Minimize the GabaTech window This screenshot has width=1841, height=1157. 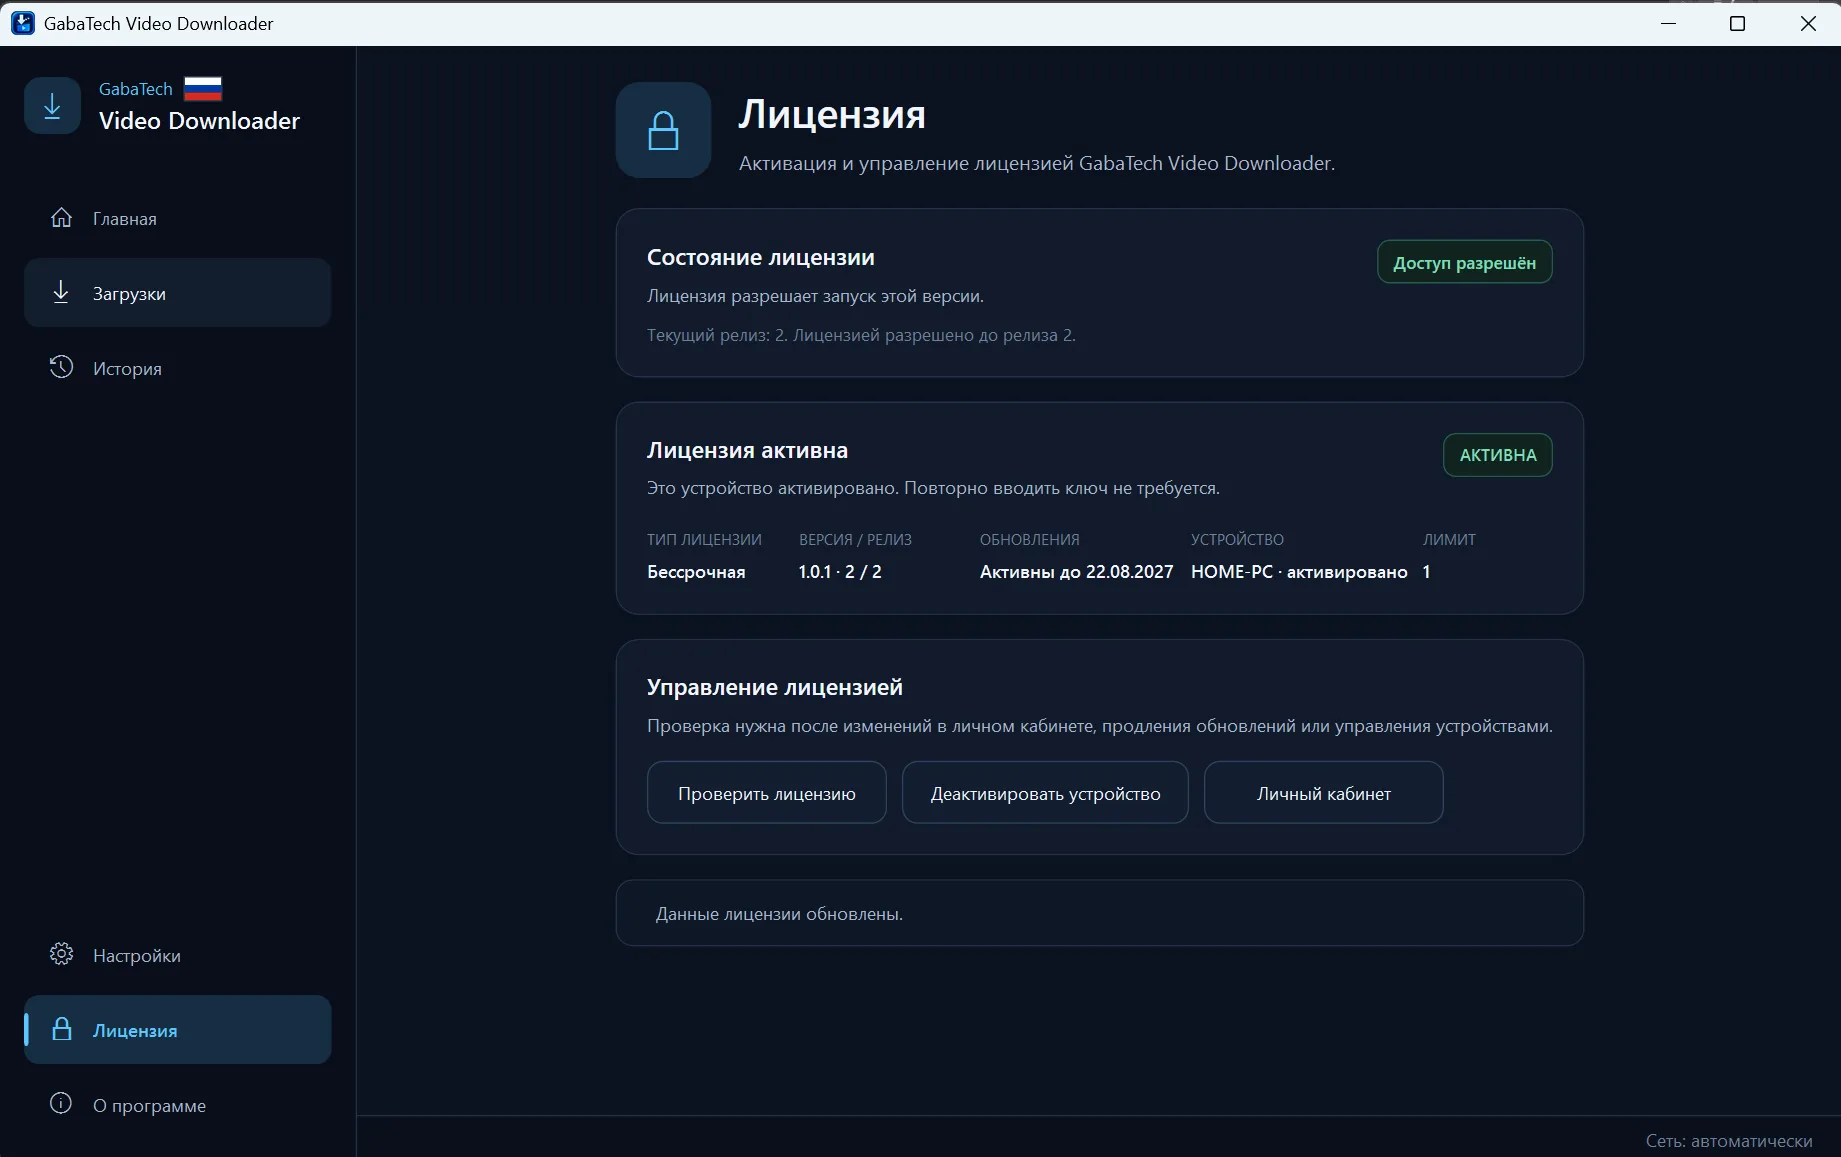(1668, 23)
